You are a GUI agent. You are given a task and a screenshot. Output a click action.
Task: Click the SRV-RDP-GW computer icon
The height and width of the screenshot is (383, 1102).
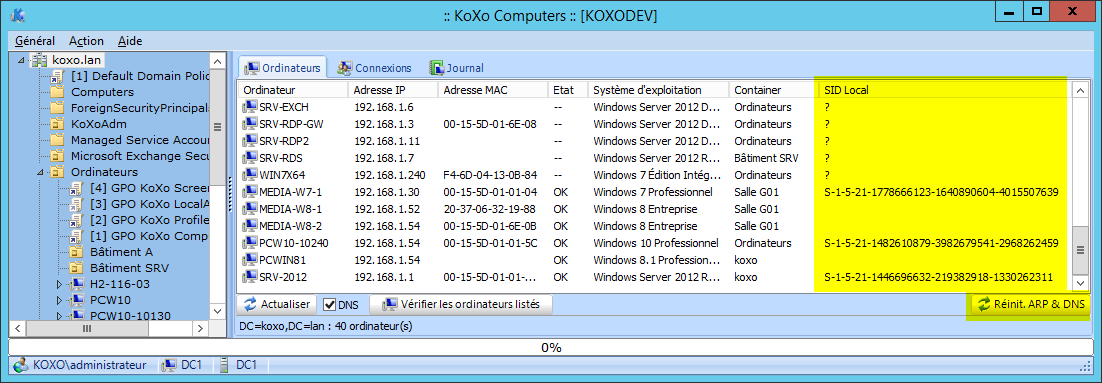[249, 124]
